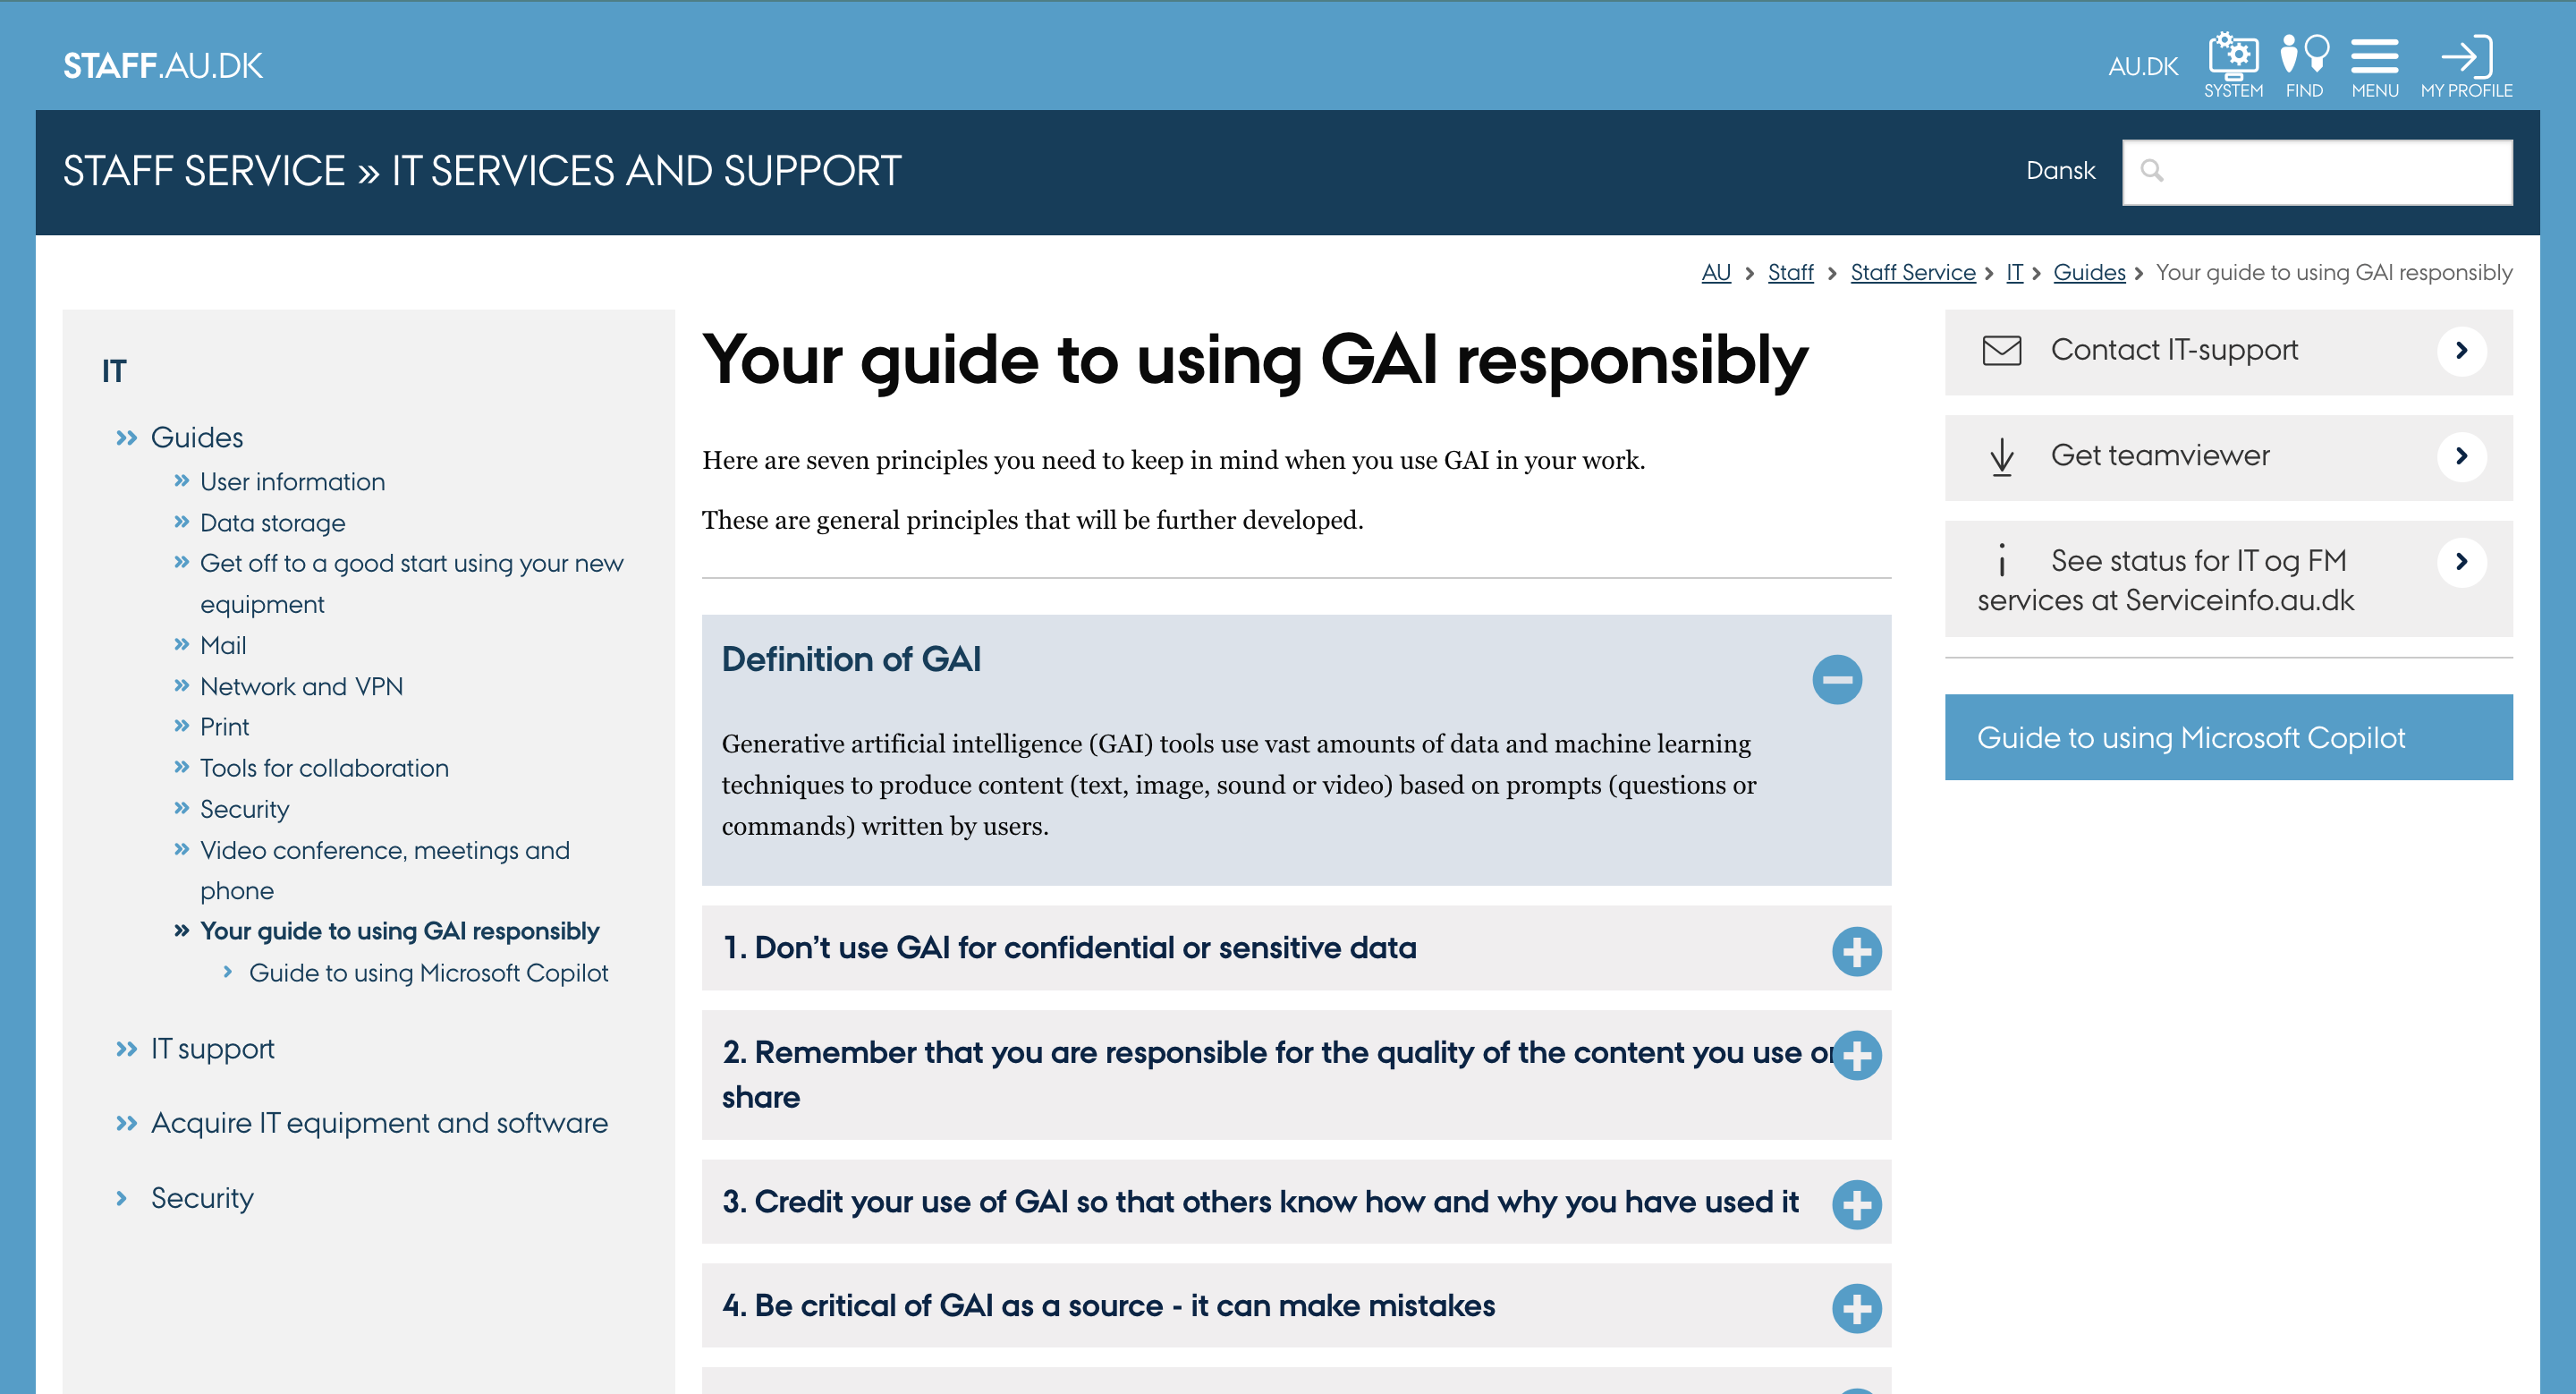Screen dimensions: 2576x1394
Task: Expand principle 4 Be critical of GAI
Action: [1856, 1308]
